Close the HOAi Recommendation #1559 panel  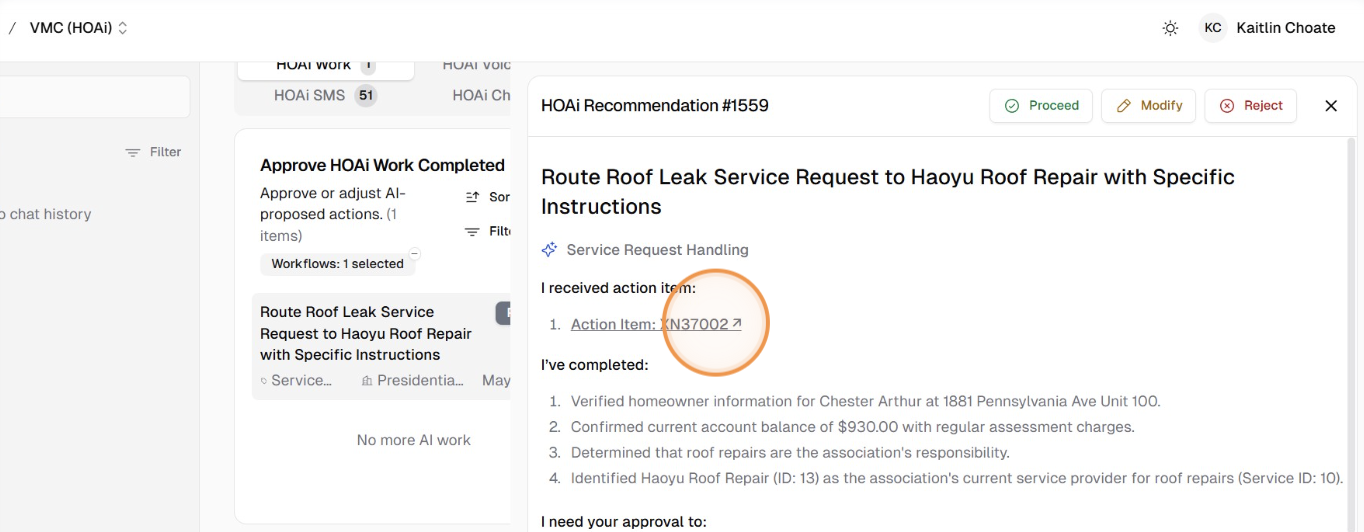[1331, 106]
